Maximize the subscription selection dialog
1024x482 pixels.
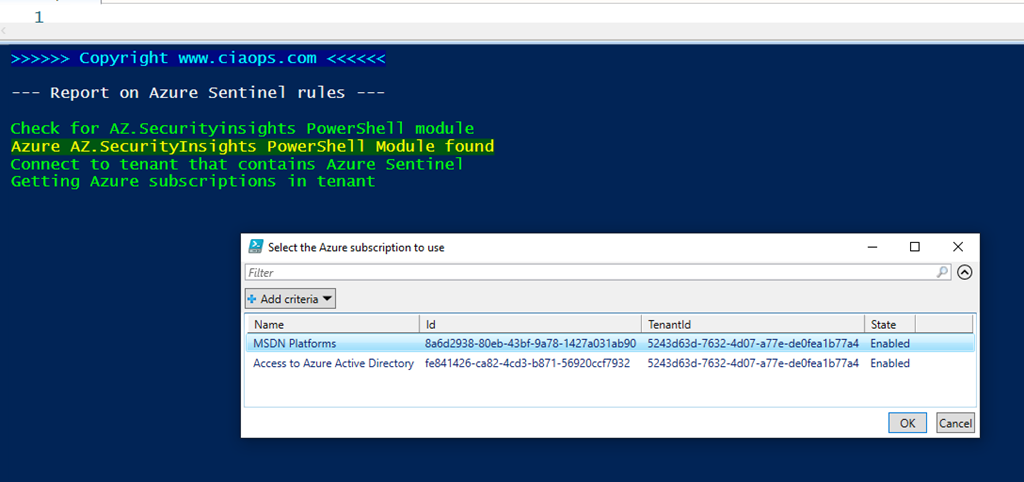(x=914, y=247)
